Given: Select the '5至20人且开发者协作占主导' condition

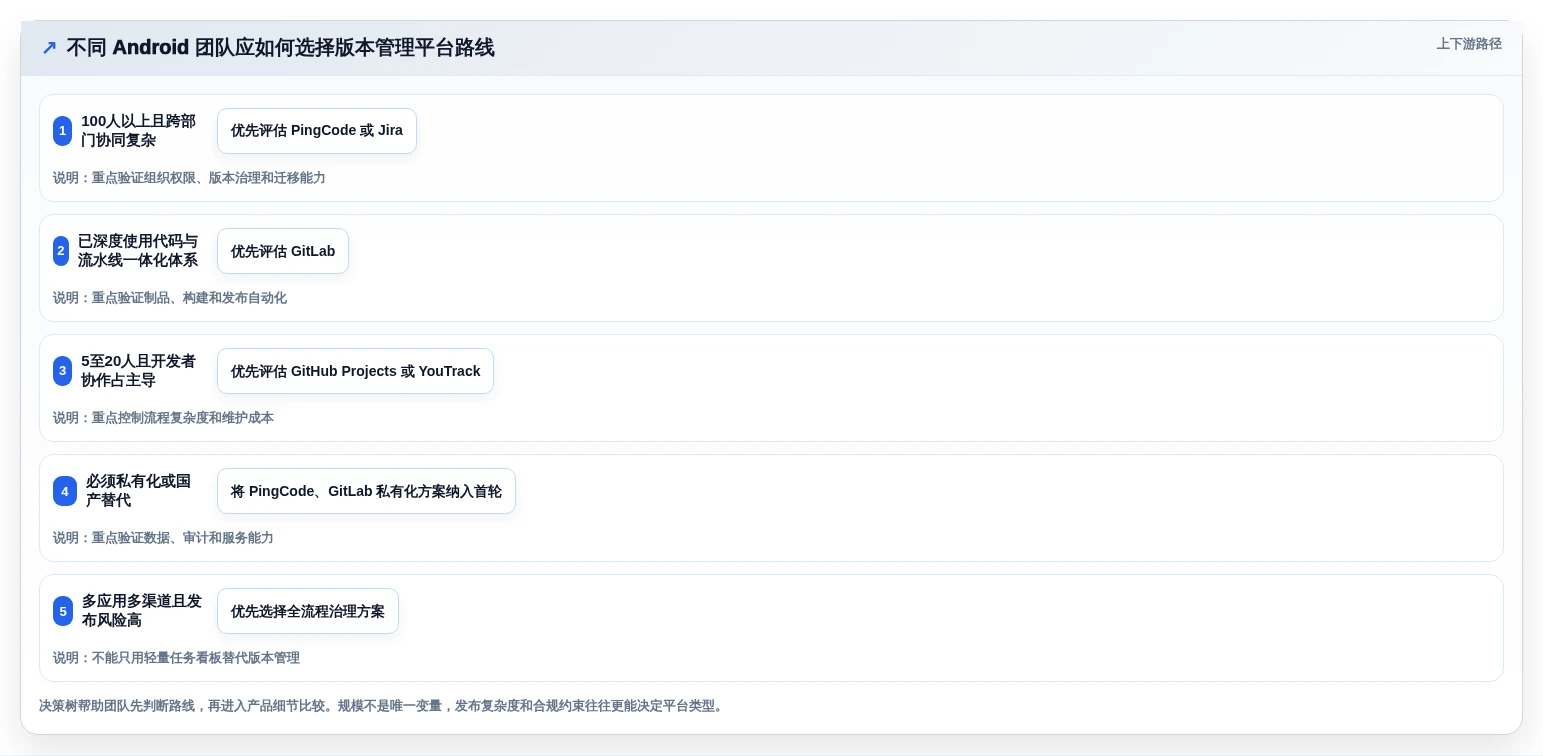Looking at the screenshot, I should coord(139,371).
